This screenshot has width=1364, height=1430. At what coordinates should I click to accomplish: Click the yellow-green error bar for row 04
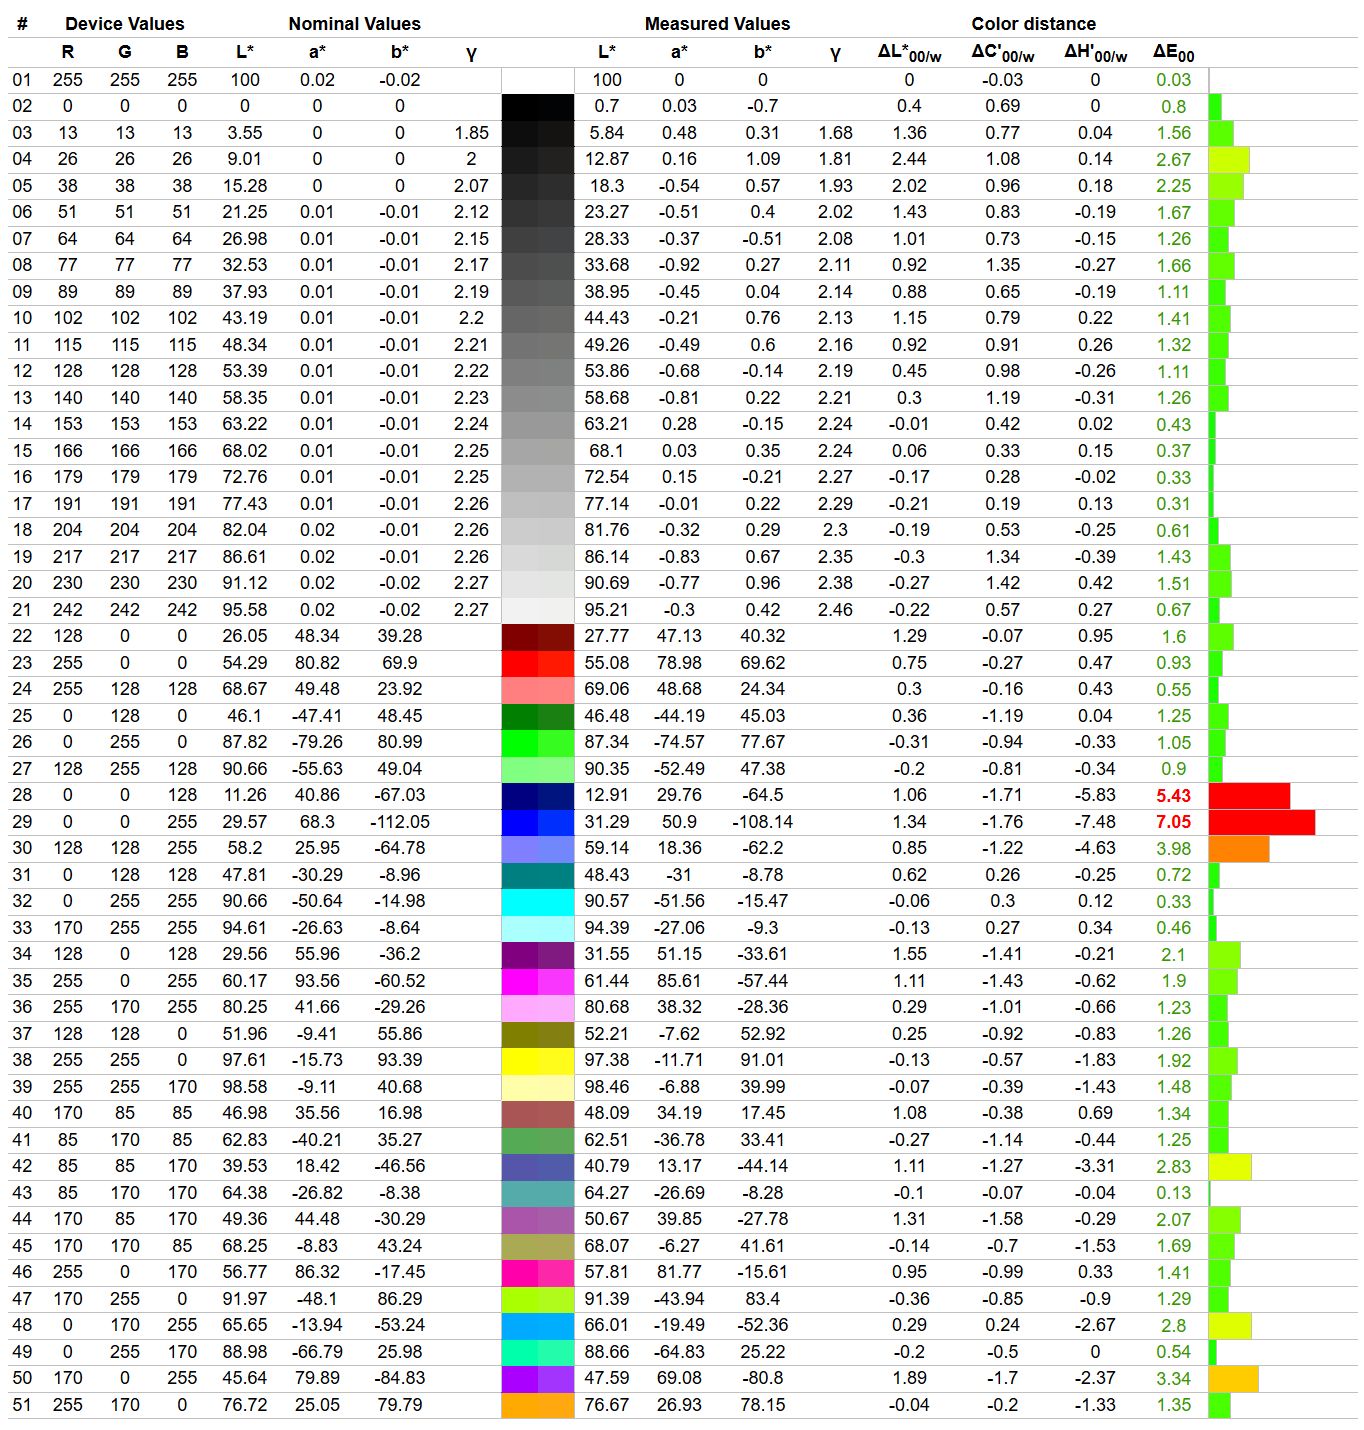(1229, 160)
